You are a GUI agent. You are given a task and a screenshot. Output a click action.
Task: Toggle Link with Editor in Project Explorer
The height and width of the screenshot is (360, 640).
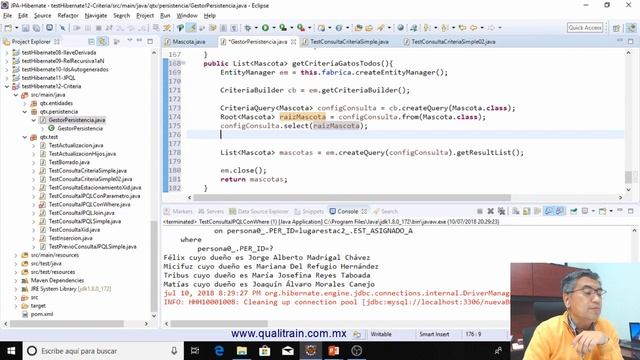click(x=102, y=42)
